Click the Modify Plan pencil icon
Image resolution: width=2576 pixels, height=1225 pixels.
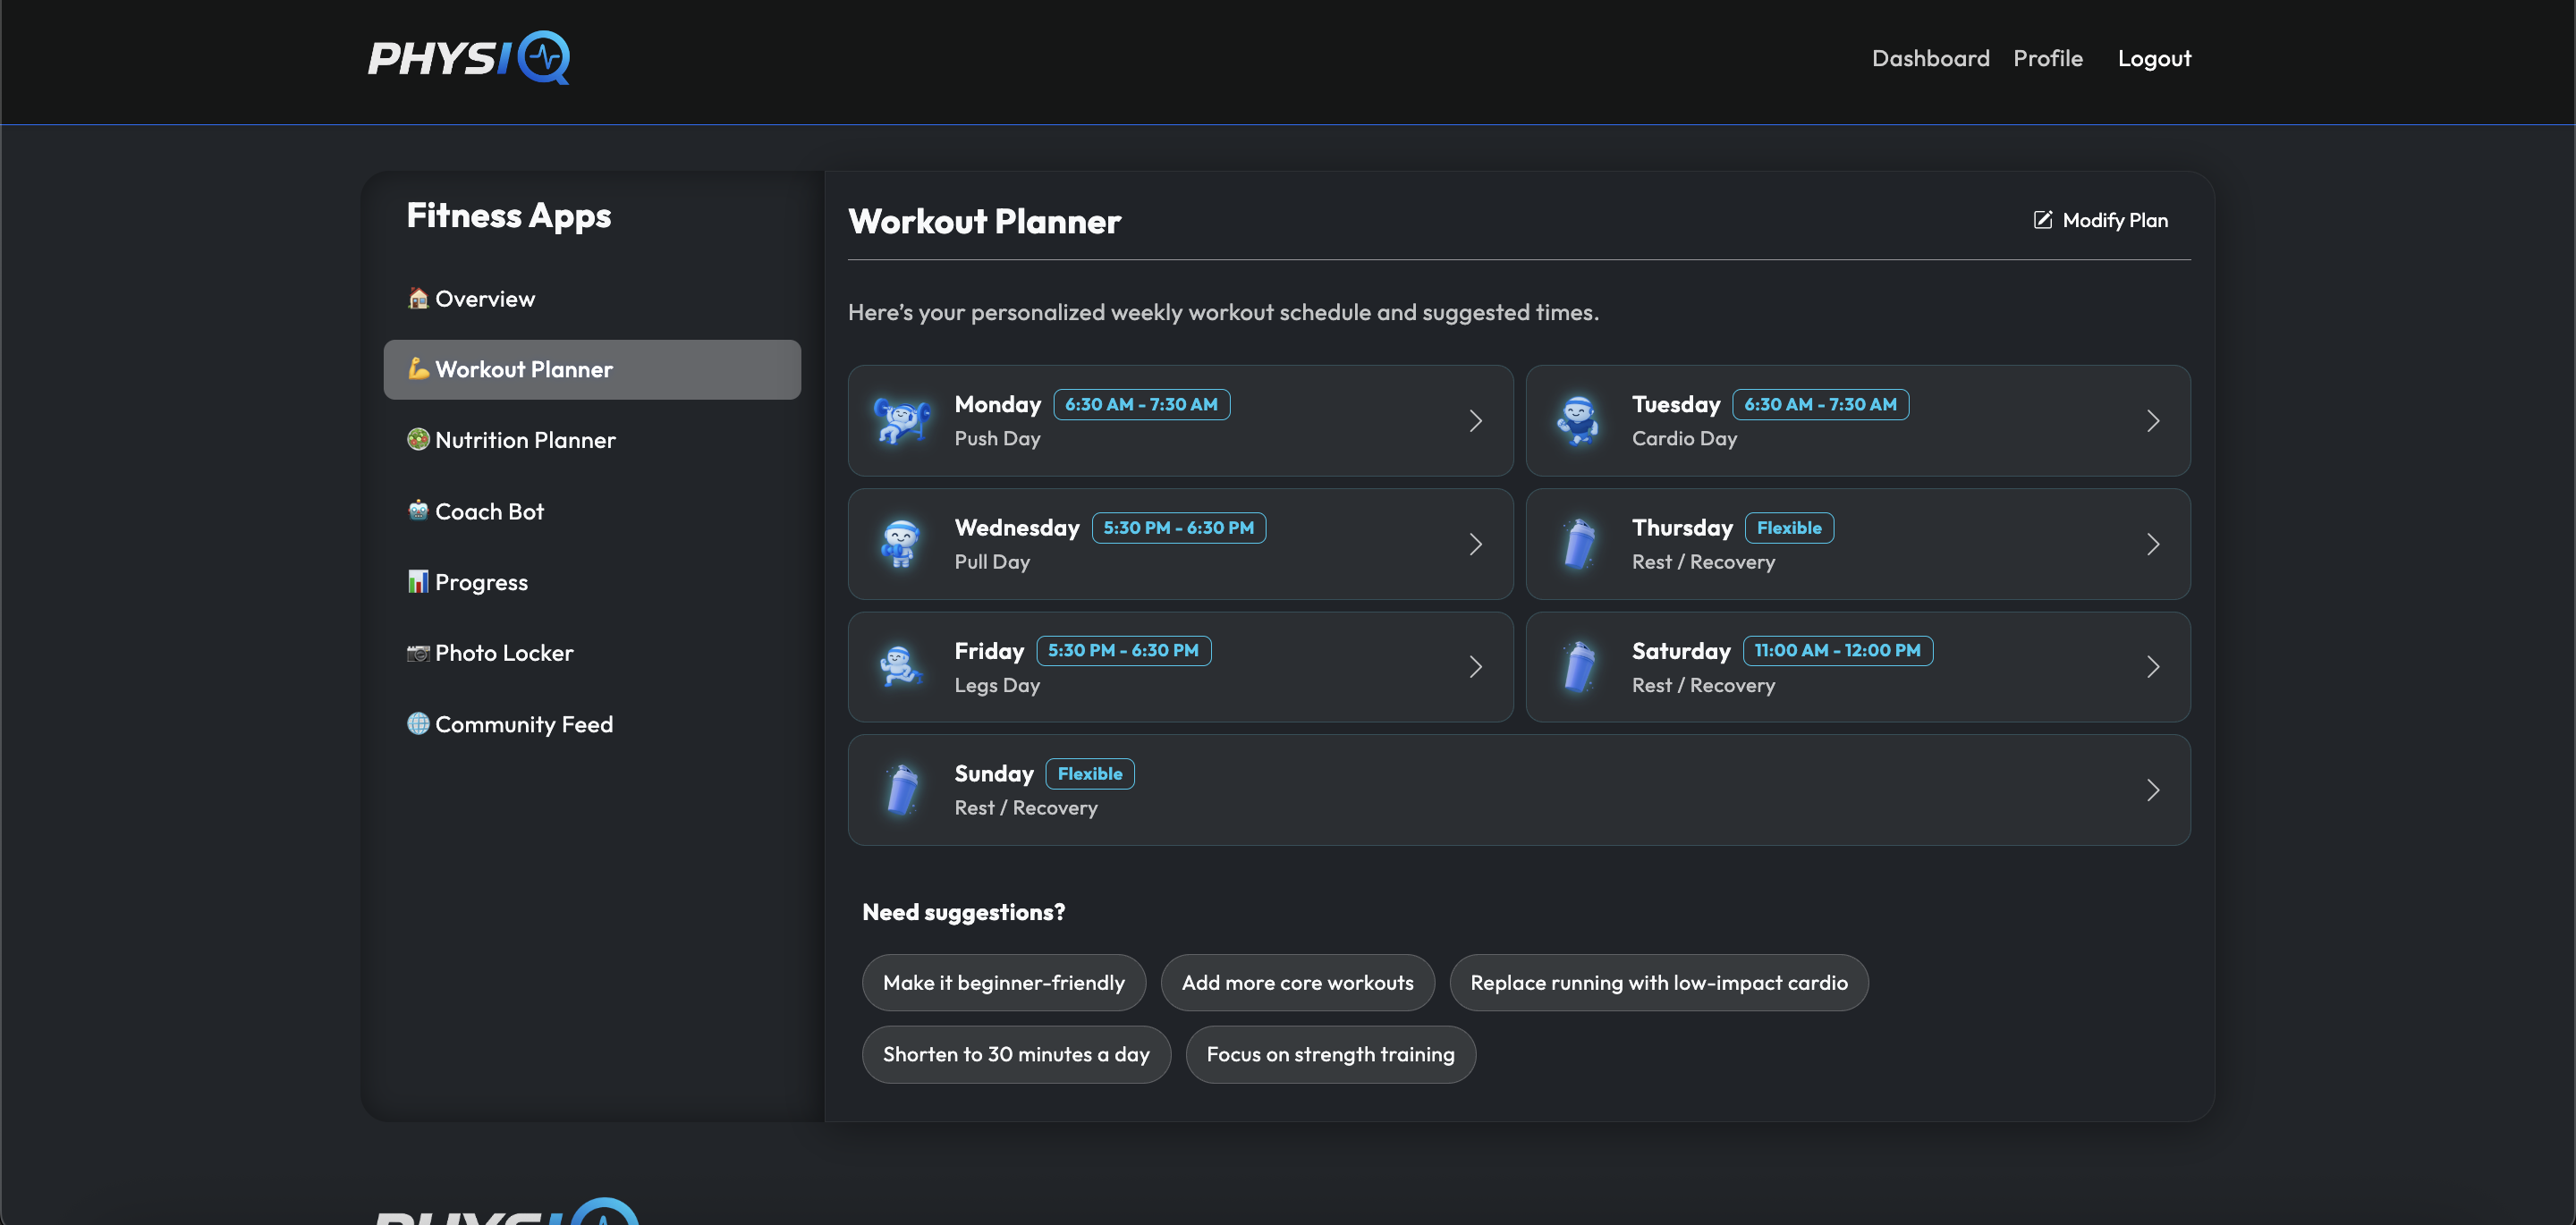pyautogui.click(x=2042, y=220)
